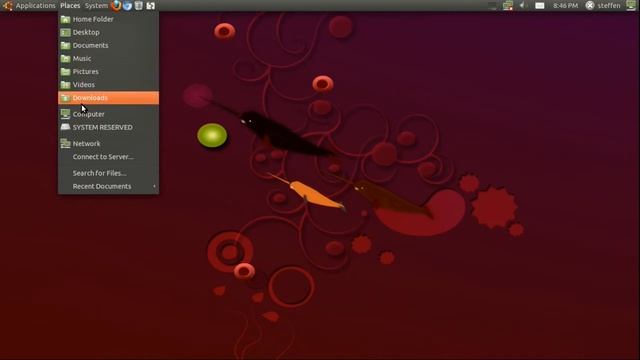
Task: Expand the Recent Documents submenu
Action: [108, 186]
